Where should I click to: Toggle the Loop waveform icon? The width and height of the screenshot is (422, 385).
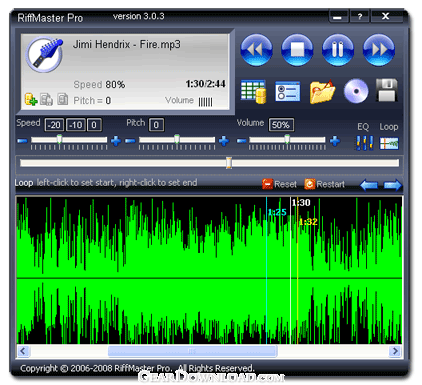tap(389, 143)
